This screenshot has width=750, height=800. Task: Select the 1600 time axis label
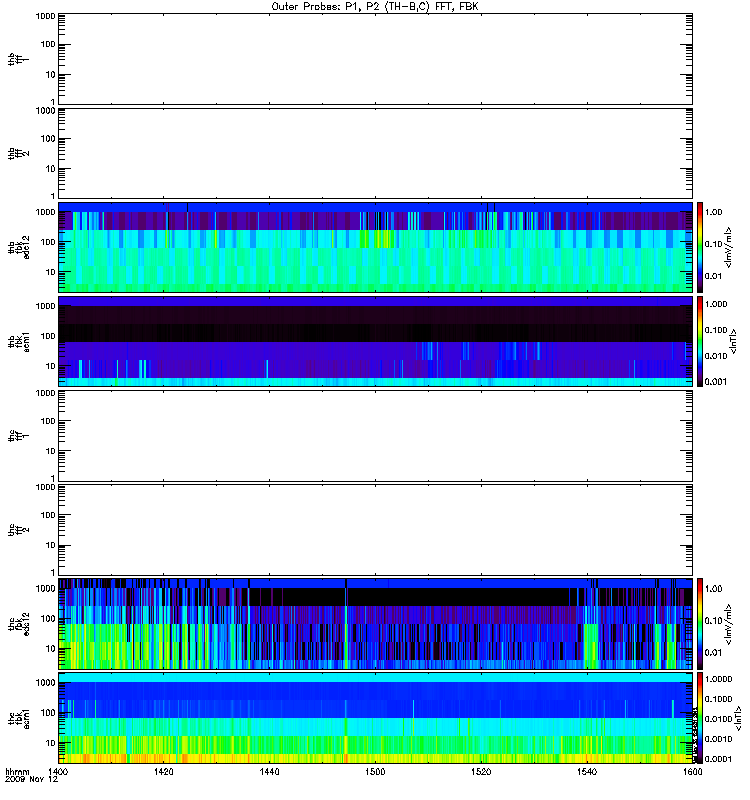[692, 771]
